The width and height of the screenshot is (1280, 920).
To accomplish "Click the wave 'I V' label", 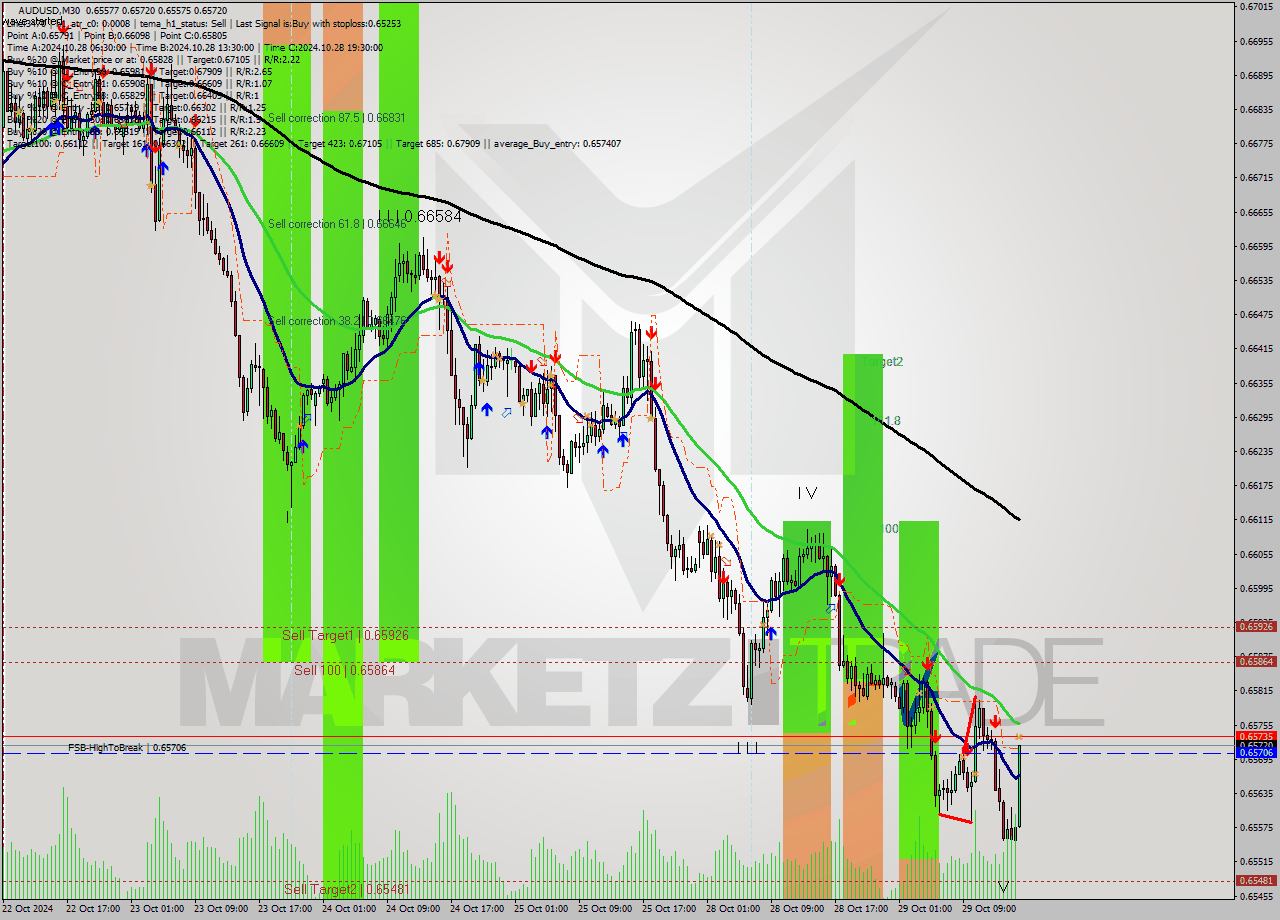I will coord(807,493).
